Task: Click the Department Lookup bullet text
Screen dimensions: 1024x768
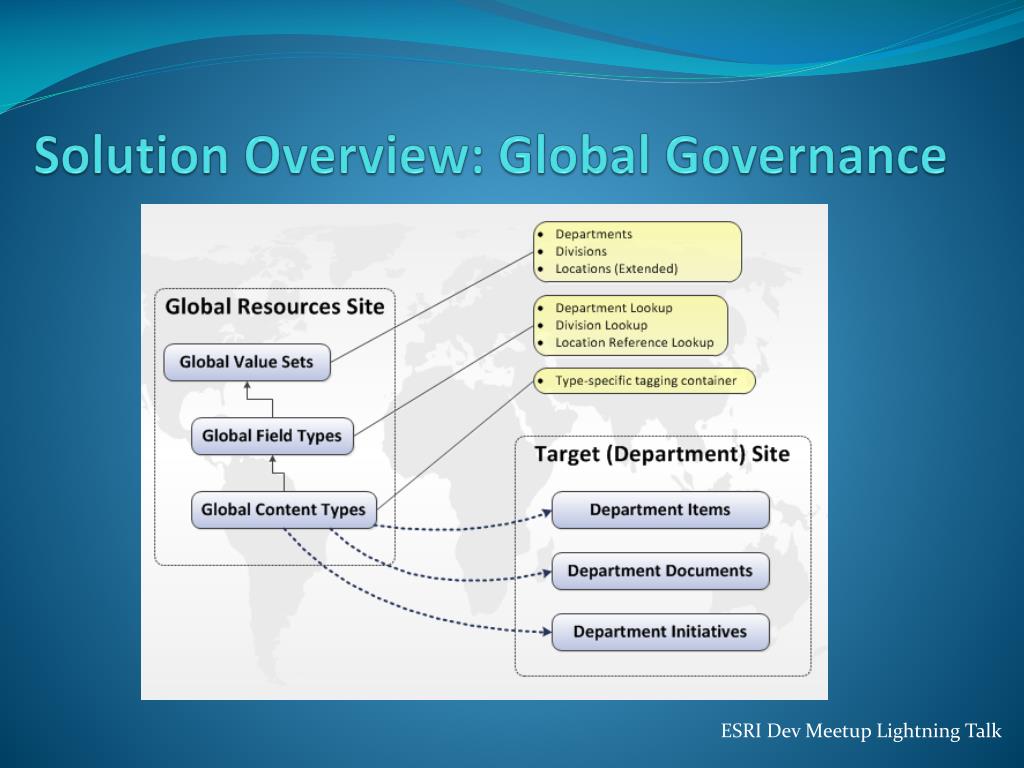Action: (614, 308)
